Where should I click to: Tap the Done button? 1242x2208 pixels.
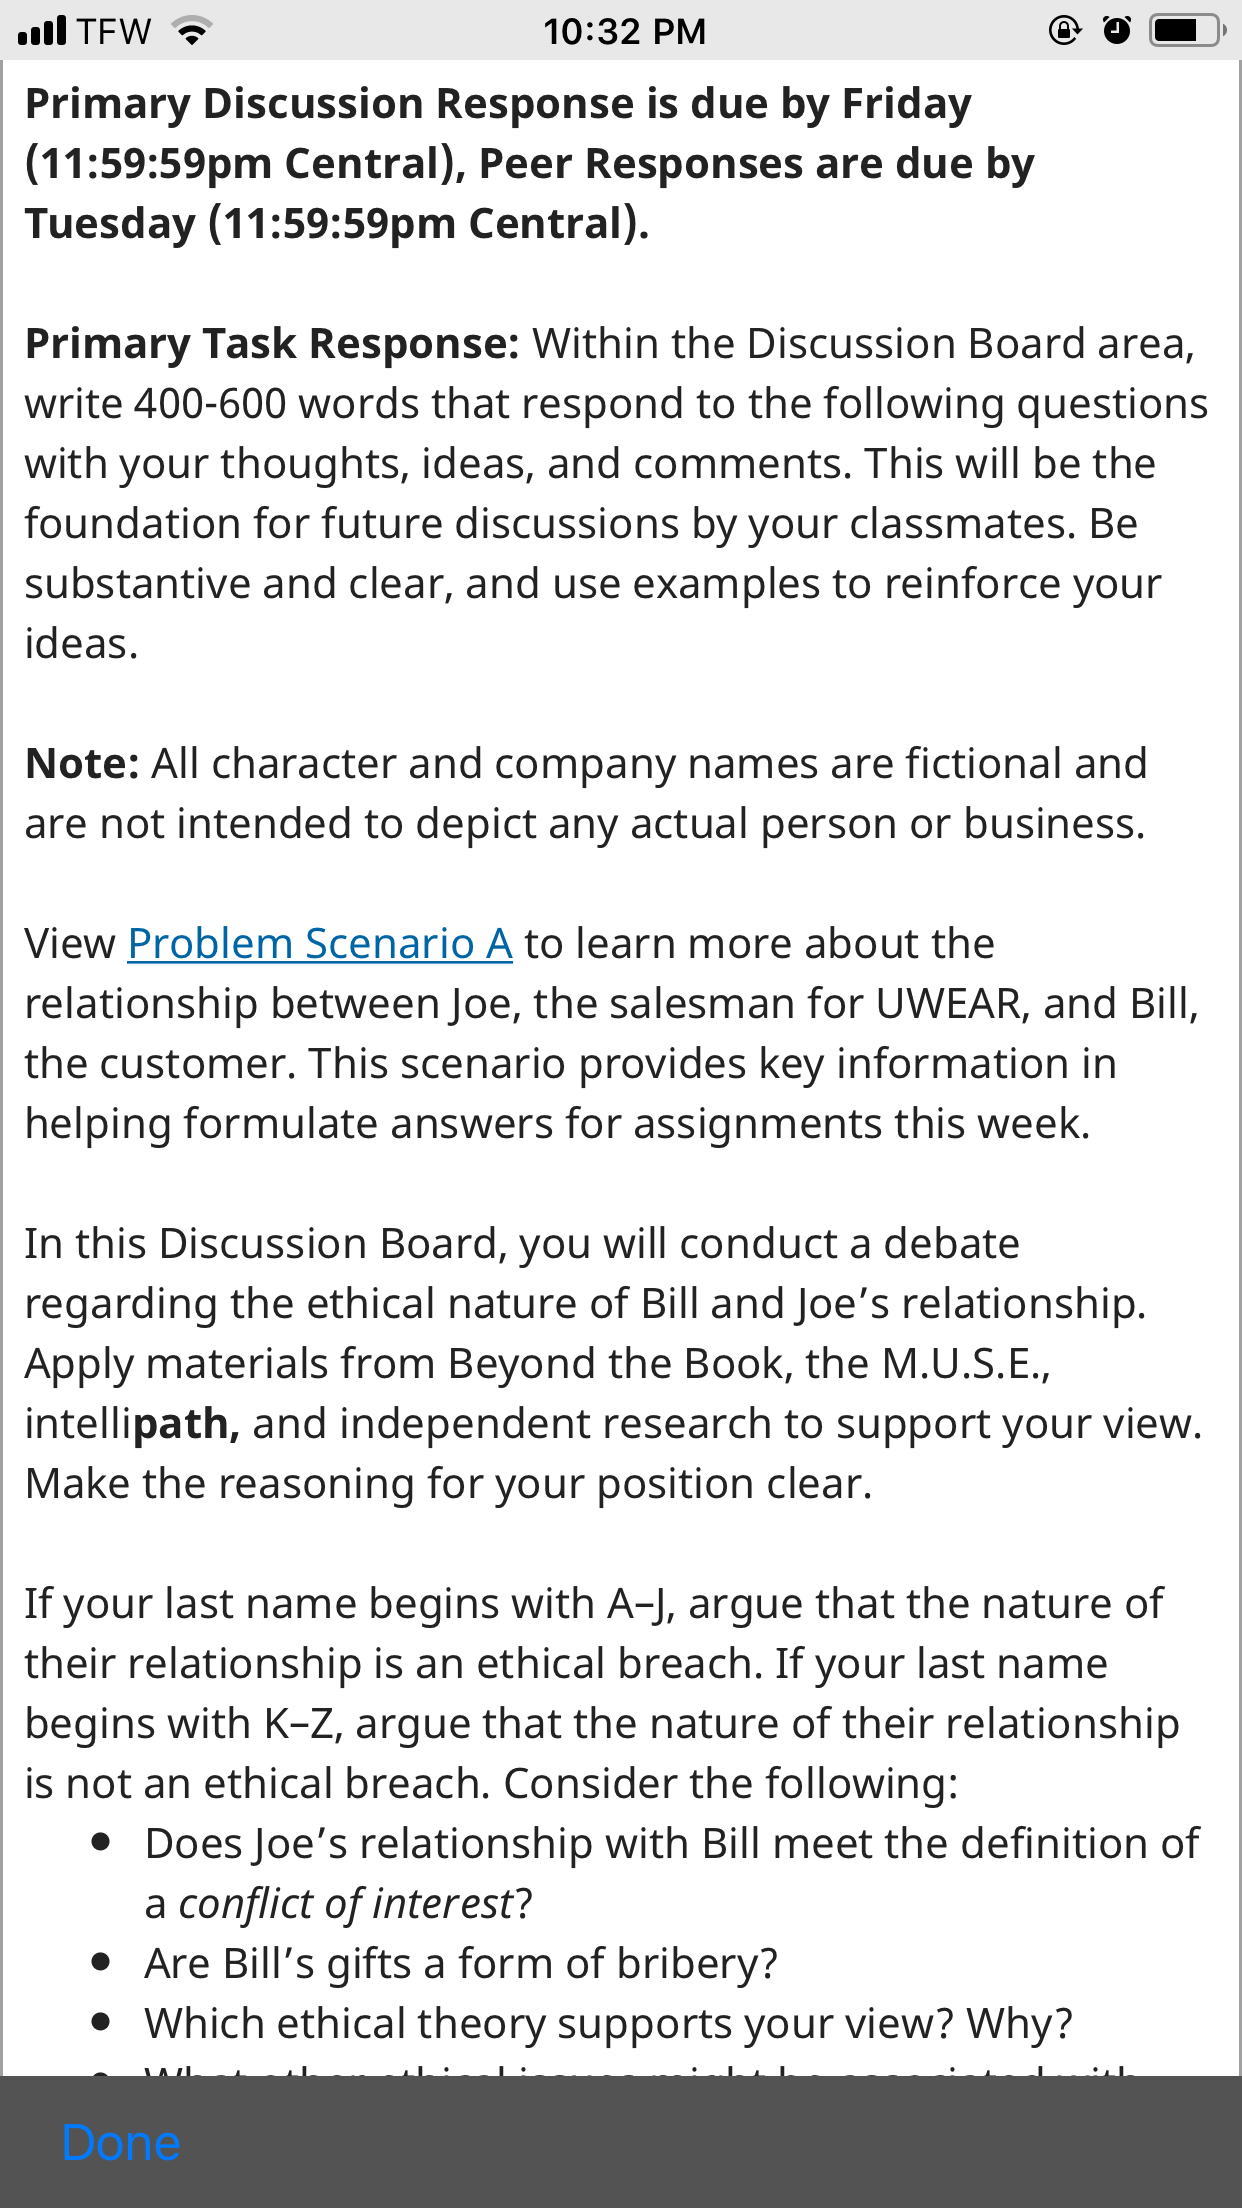(x=121, y=2143)
